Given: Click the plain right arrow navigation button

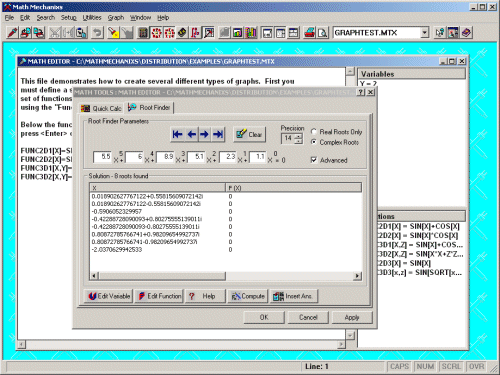Looking at the screenshot, I should tap(205, 134).
